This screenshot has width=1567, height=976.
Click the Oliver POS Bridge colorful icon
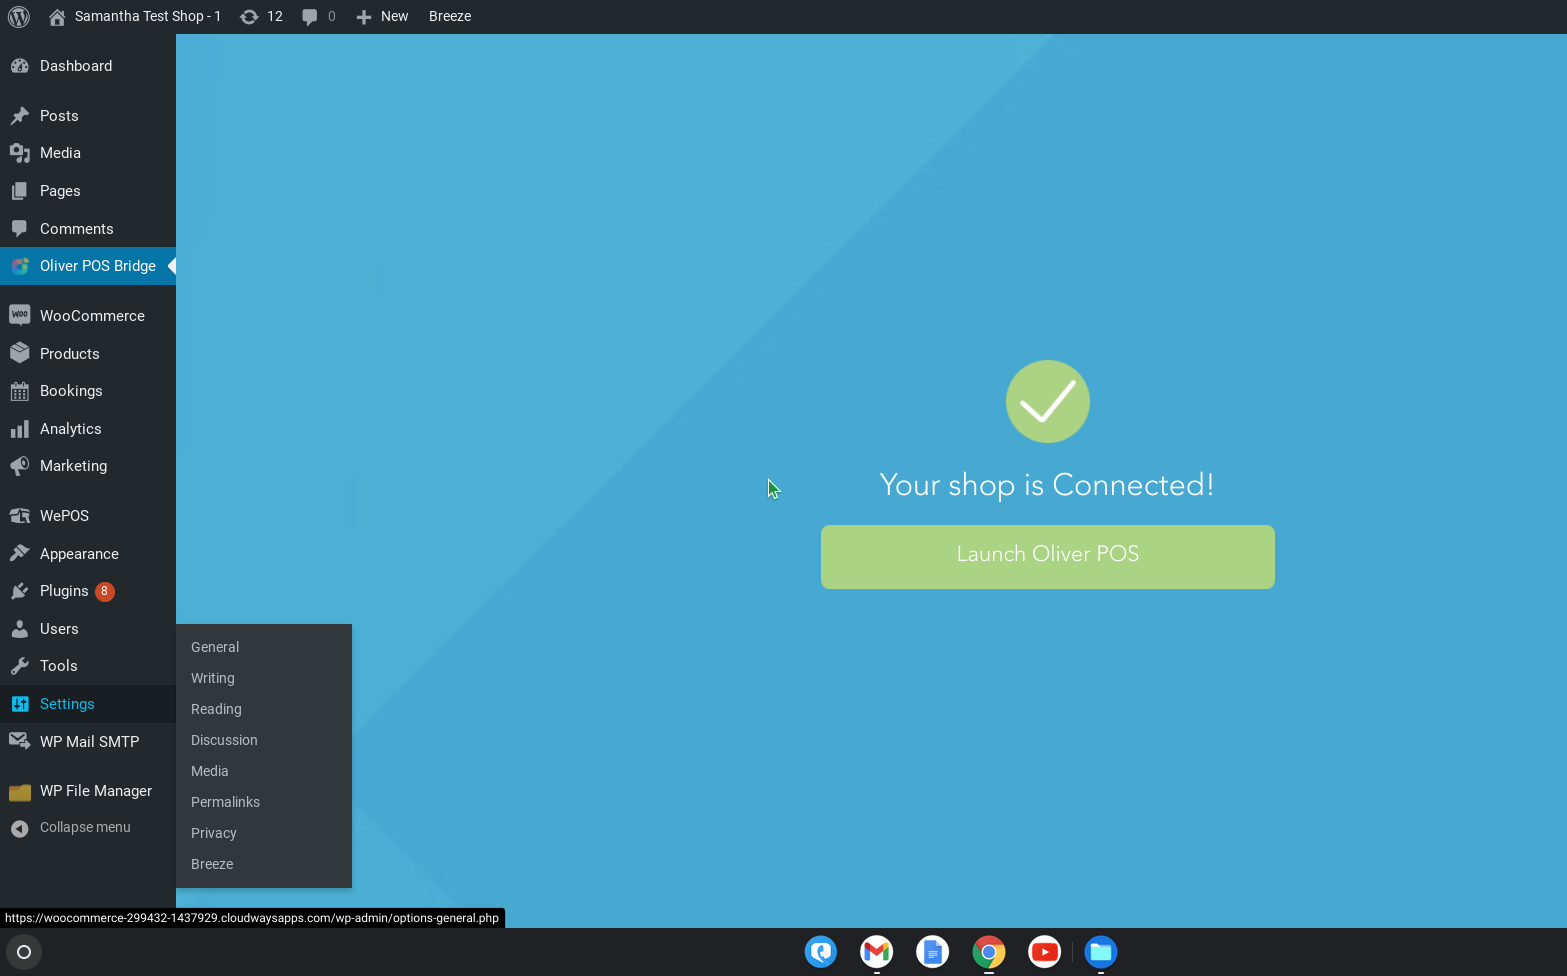click(20, 266)
